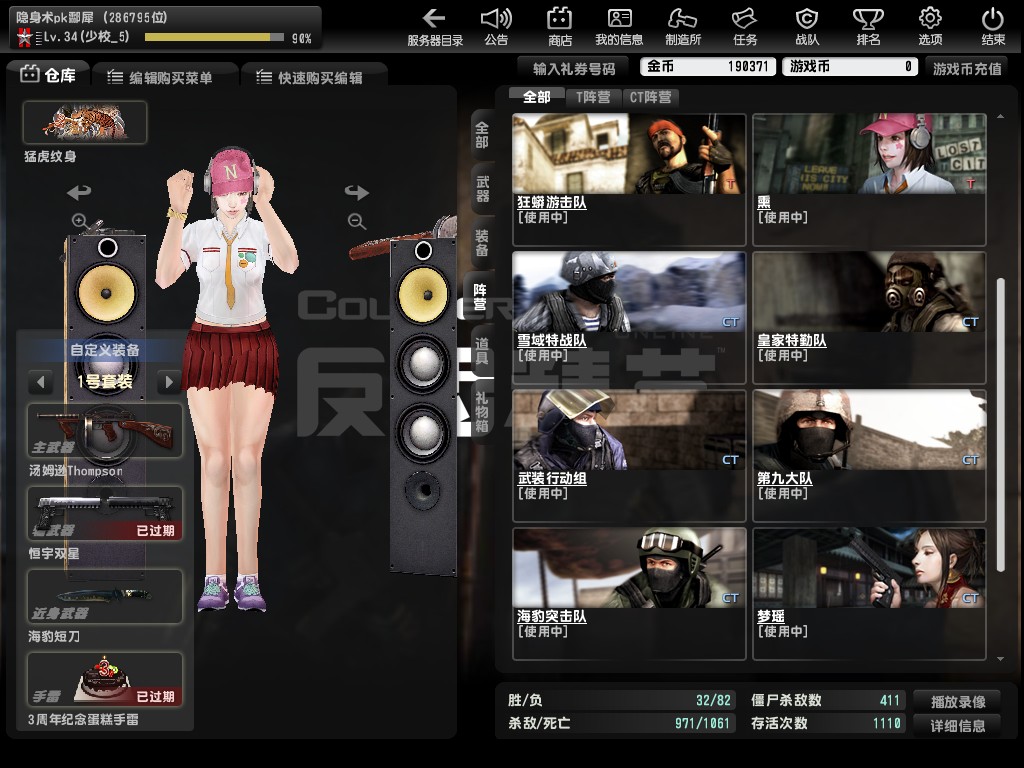This screenshot has height=768, width=1024.
Task: Select 武装行动组 character card
Action: pyautogui.click(x=629, y=455)
